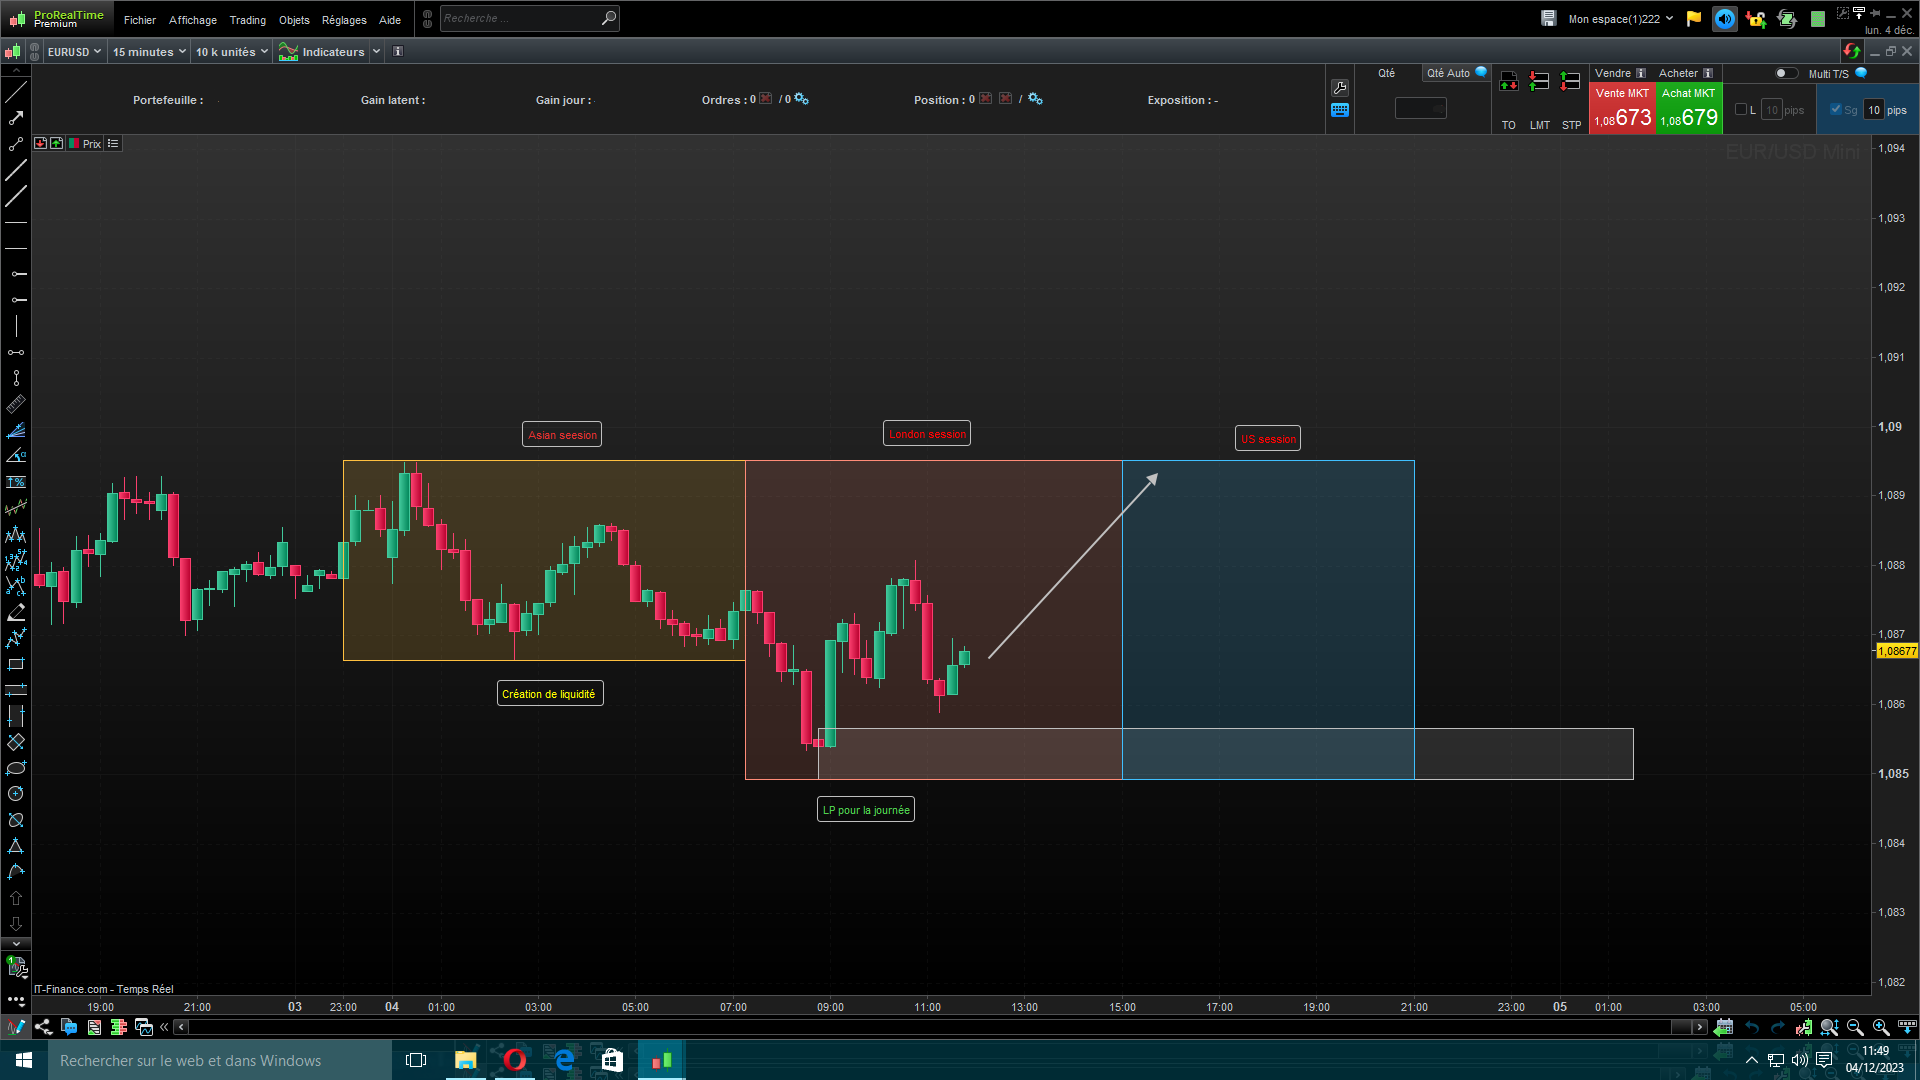Click the red-green Prix color swatch

pyautogui.click(x=74, y=144)
